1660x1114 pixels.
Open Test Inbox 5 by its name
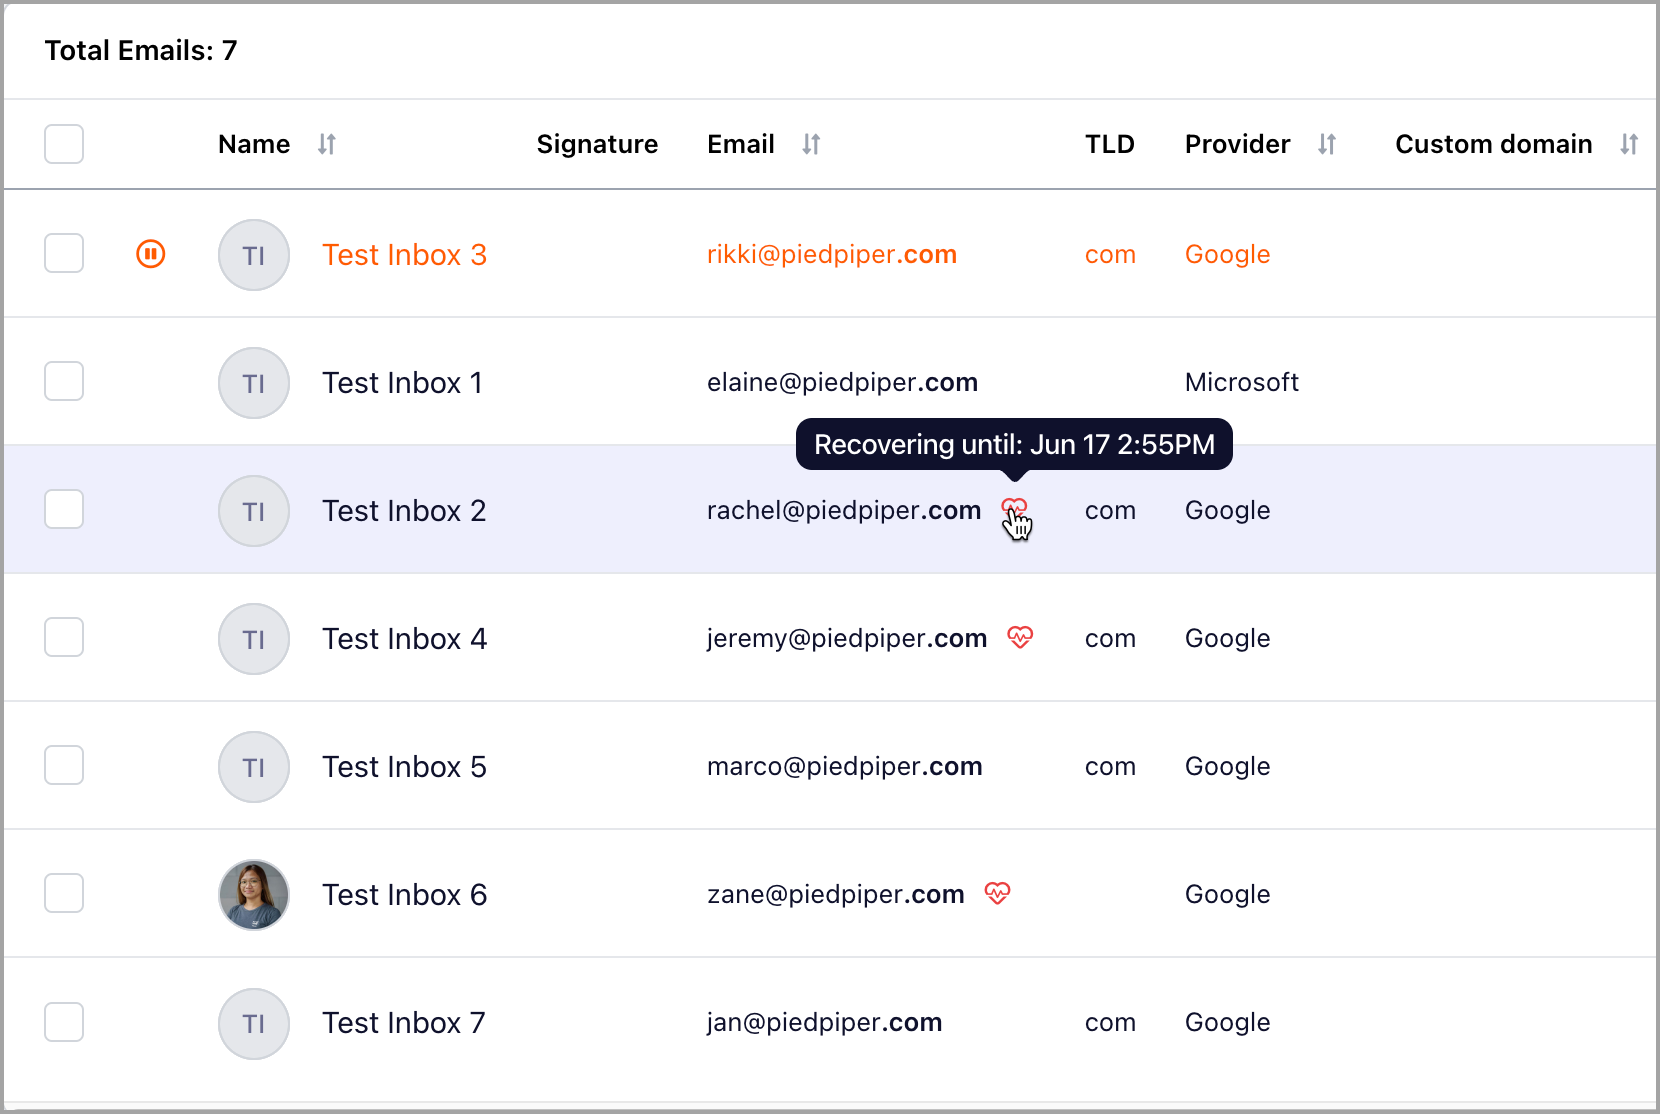404,767
